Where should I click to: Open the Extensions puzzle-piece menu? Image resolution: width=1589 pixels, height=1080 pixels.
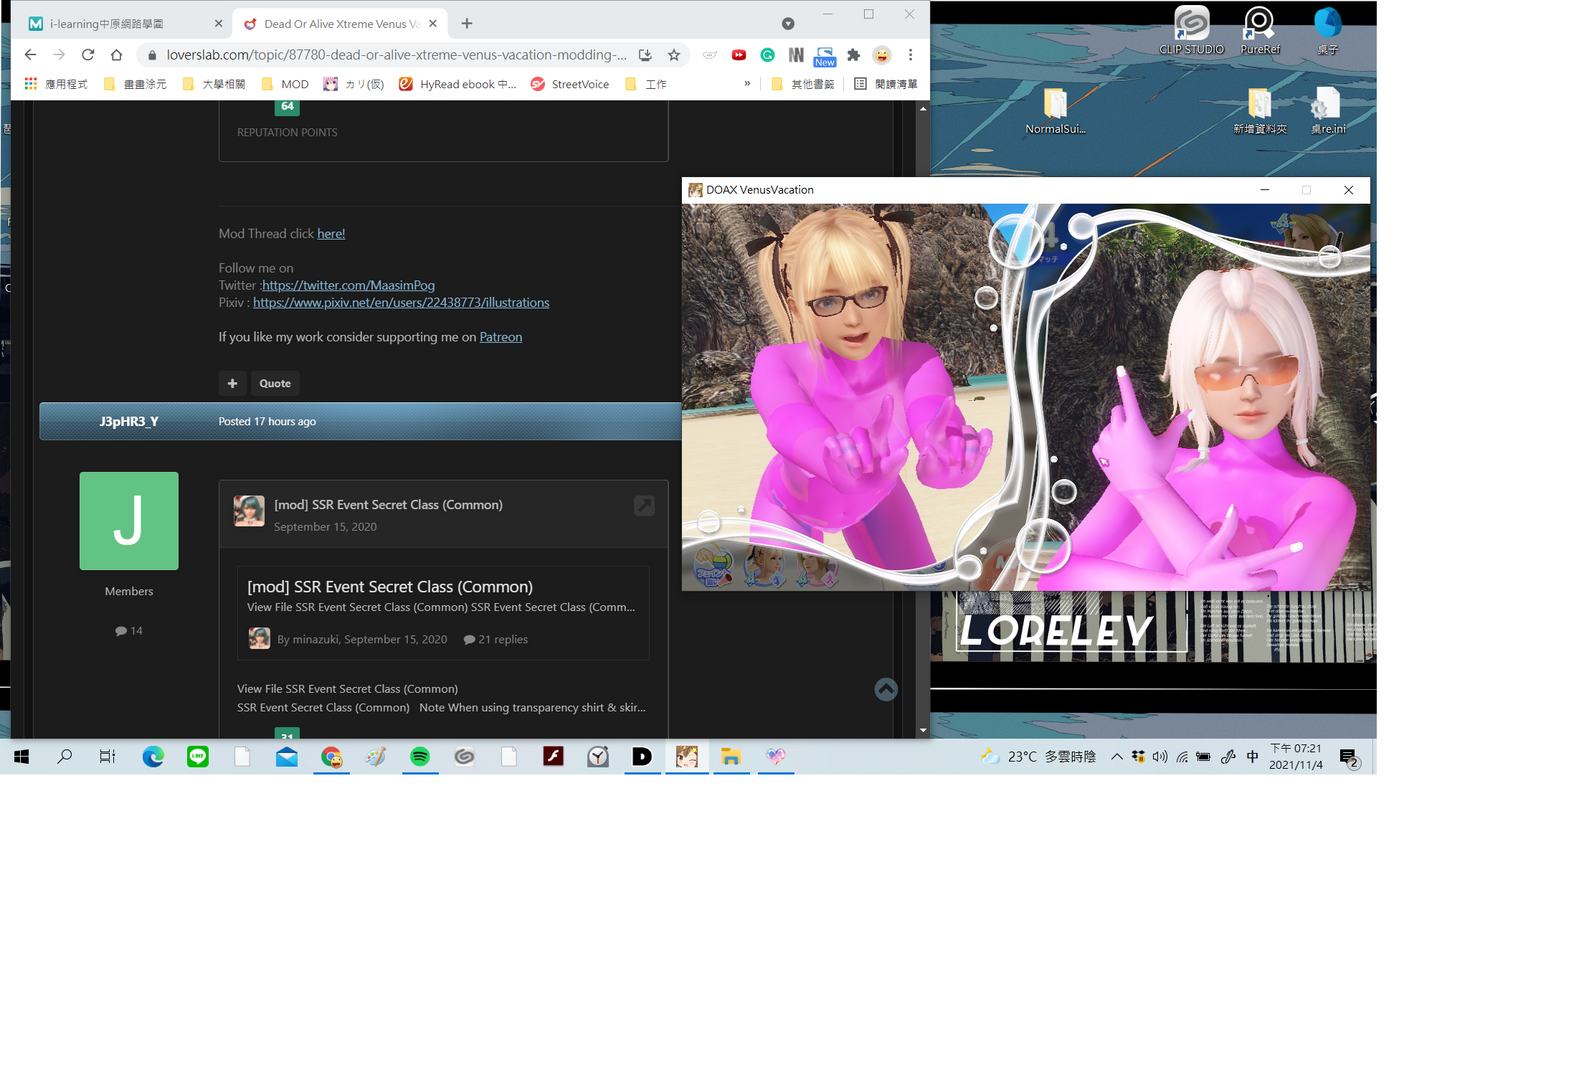[853, 55]
